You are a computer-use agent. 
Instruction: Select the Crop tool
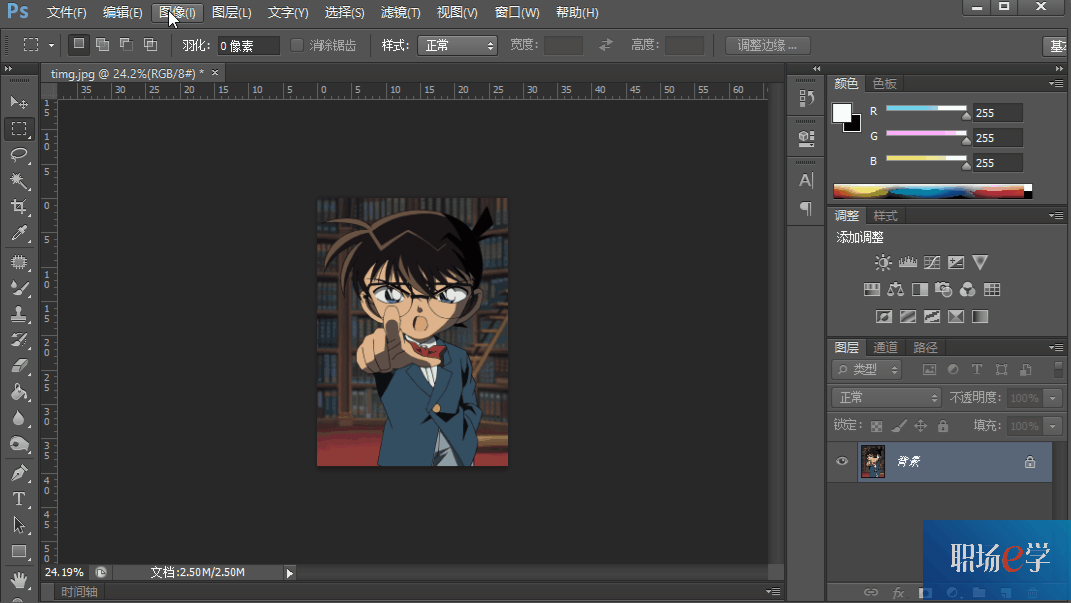point(18,207)
